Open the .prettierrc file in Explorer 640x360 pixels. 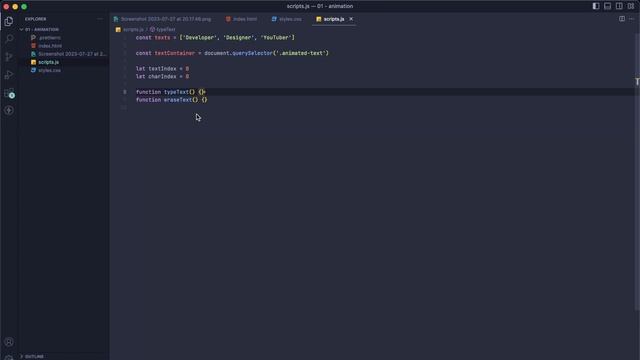(65, 38)
